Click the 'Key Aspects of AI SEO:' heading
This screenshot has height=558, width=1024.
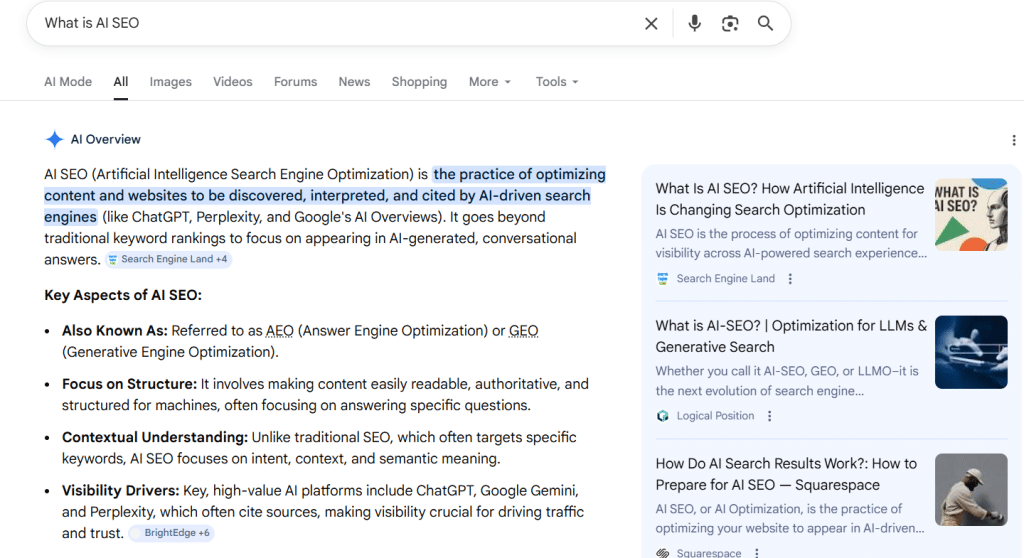point(123,295)
